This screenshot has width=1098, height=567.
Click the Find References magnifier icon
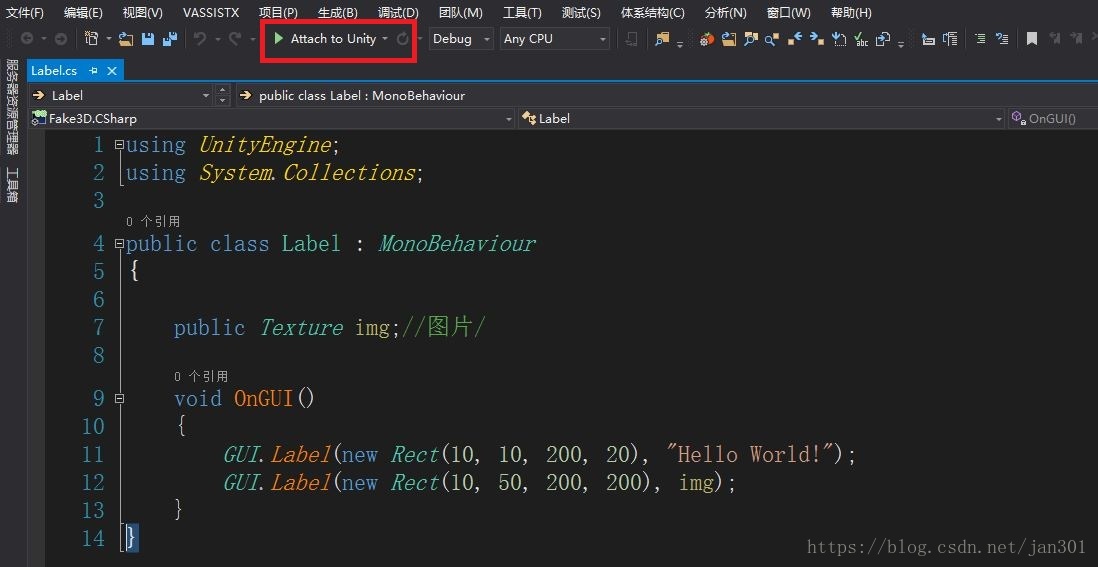pyautogui.click(x=772, y=39)
